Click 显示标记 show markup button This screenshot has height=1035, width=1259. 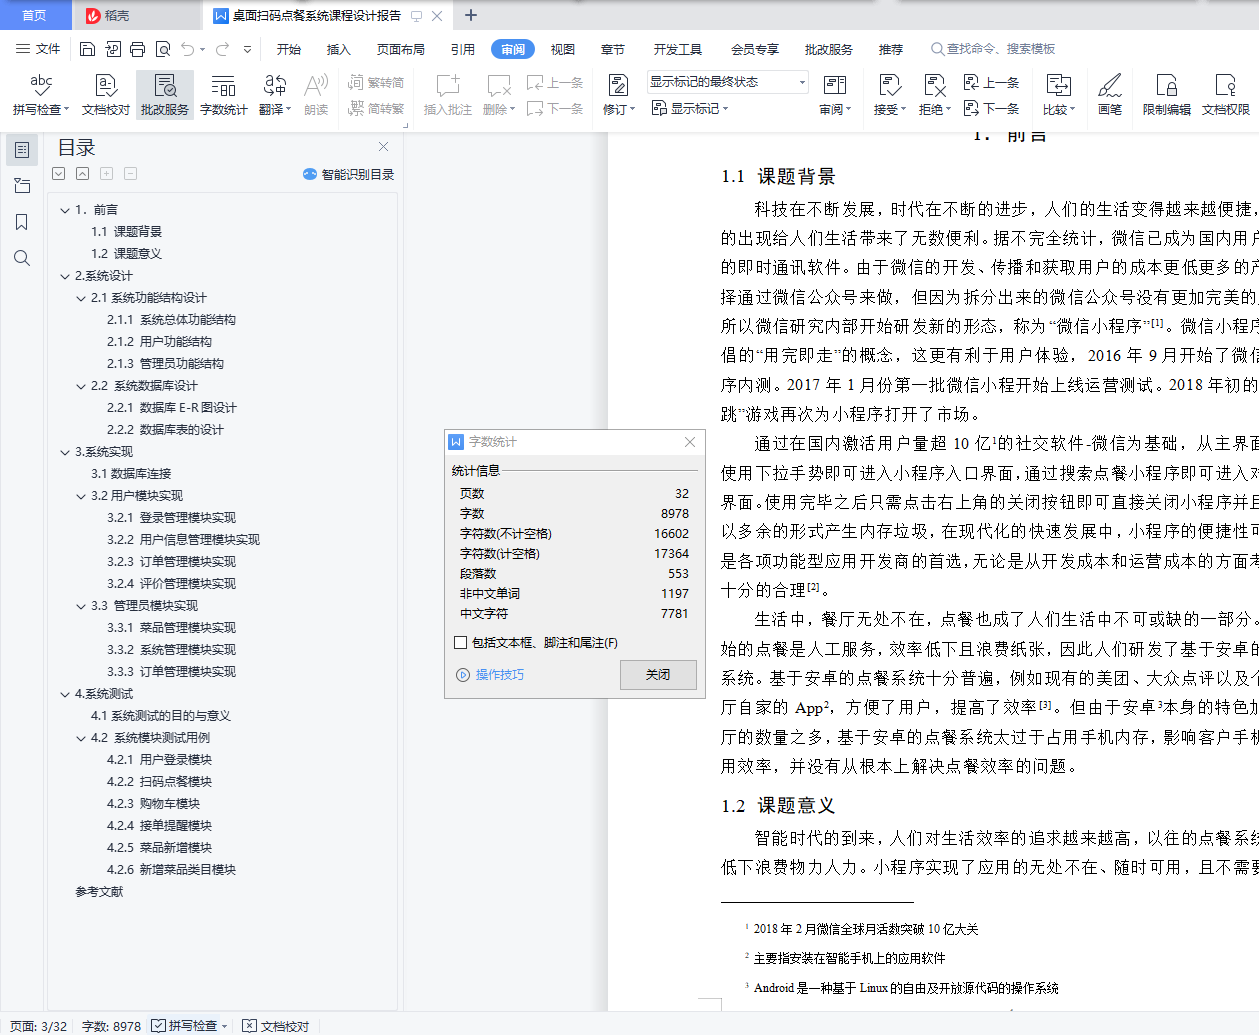tap(690, 108)
